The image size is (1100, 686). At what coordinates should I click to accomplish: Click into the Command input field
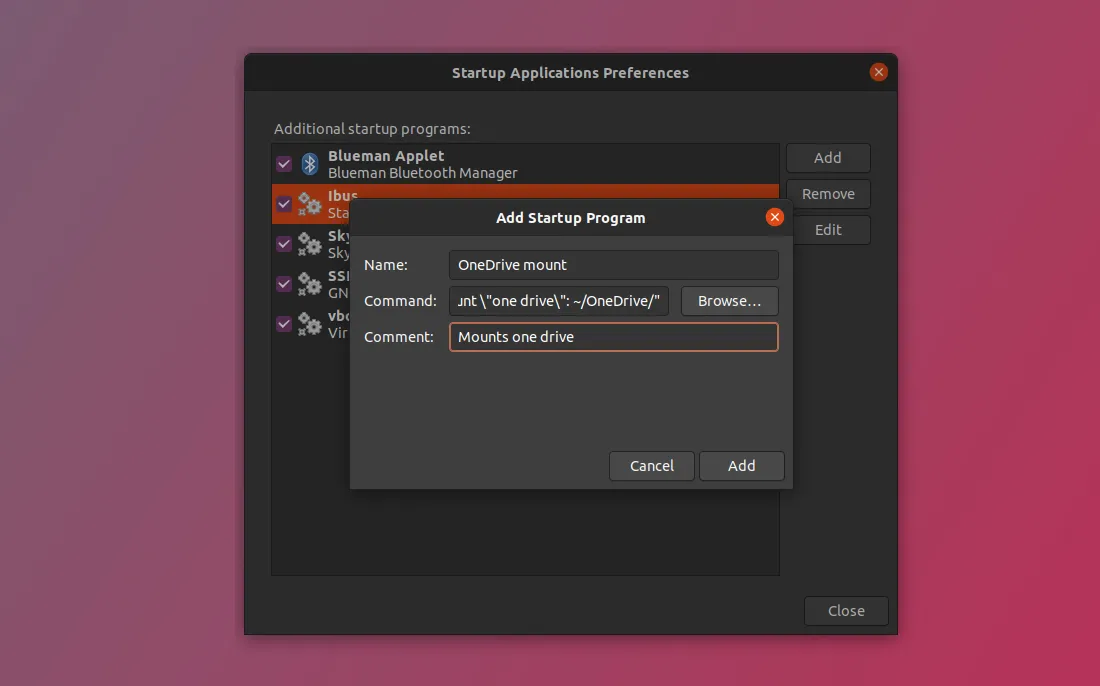(559, 301)
